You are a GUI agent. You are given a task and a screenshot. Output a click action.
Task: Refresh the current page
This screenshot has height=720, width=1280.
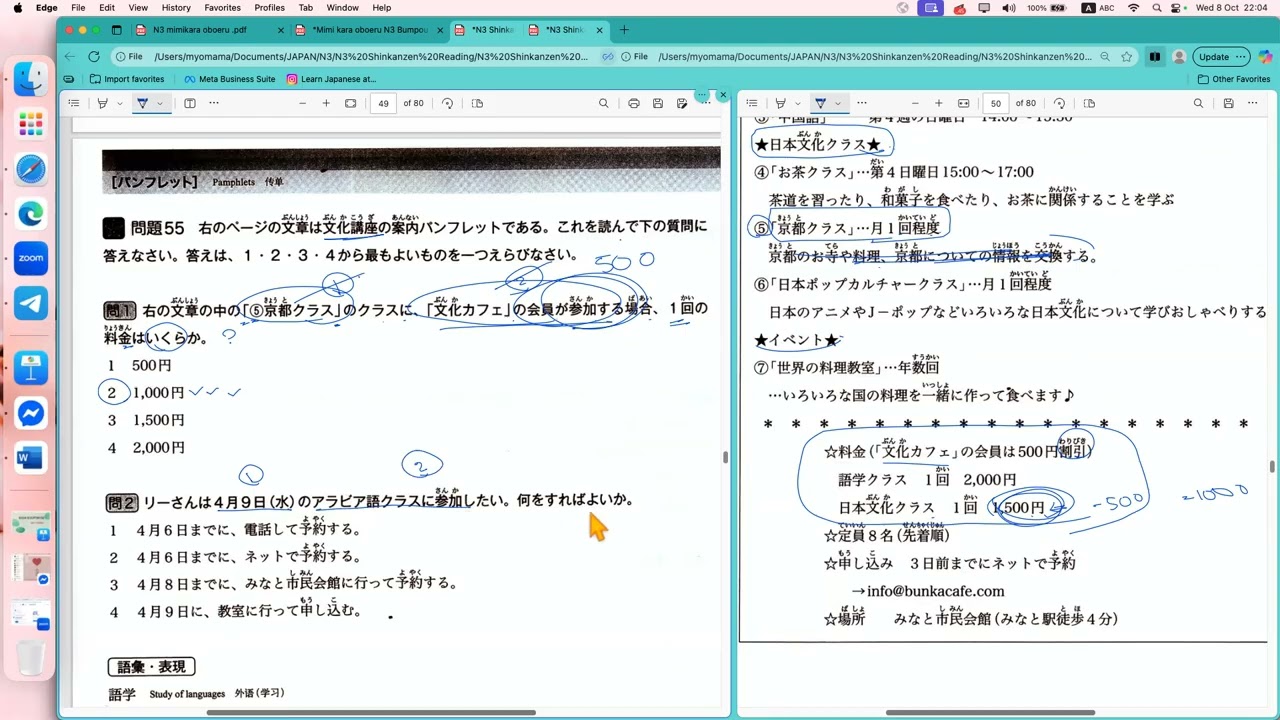pos(94,57)
